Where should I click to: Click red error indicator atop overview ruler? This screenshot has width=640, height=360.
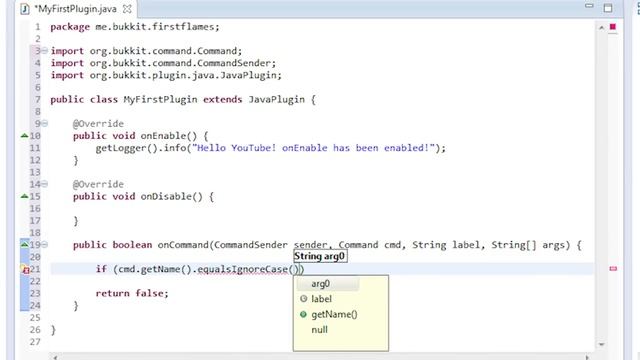coord(613,27)
